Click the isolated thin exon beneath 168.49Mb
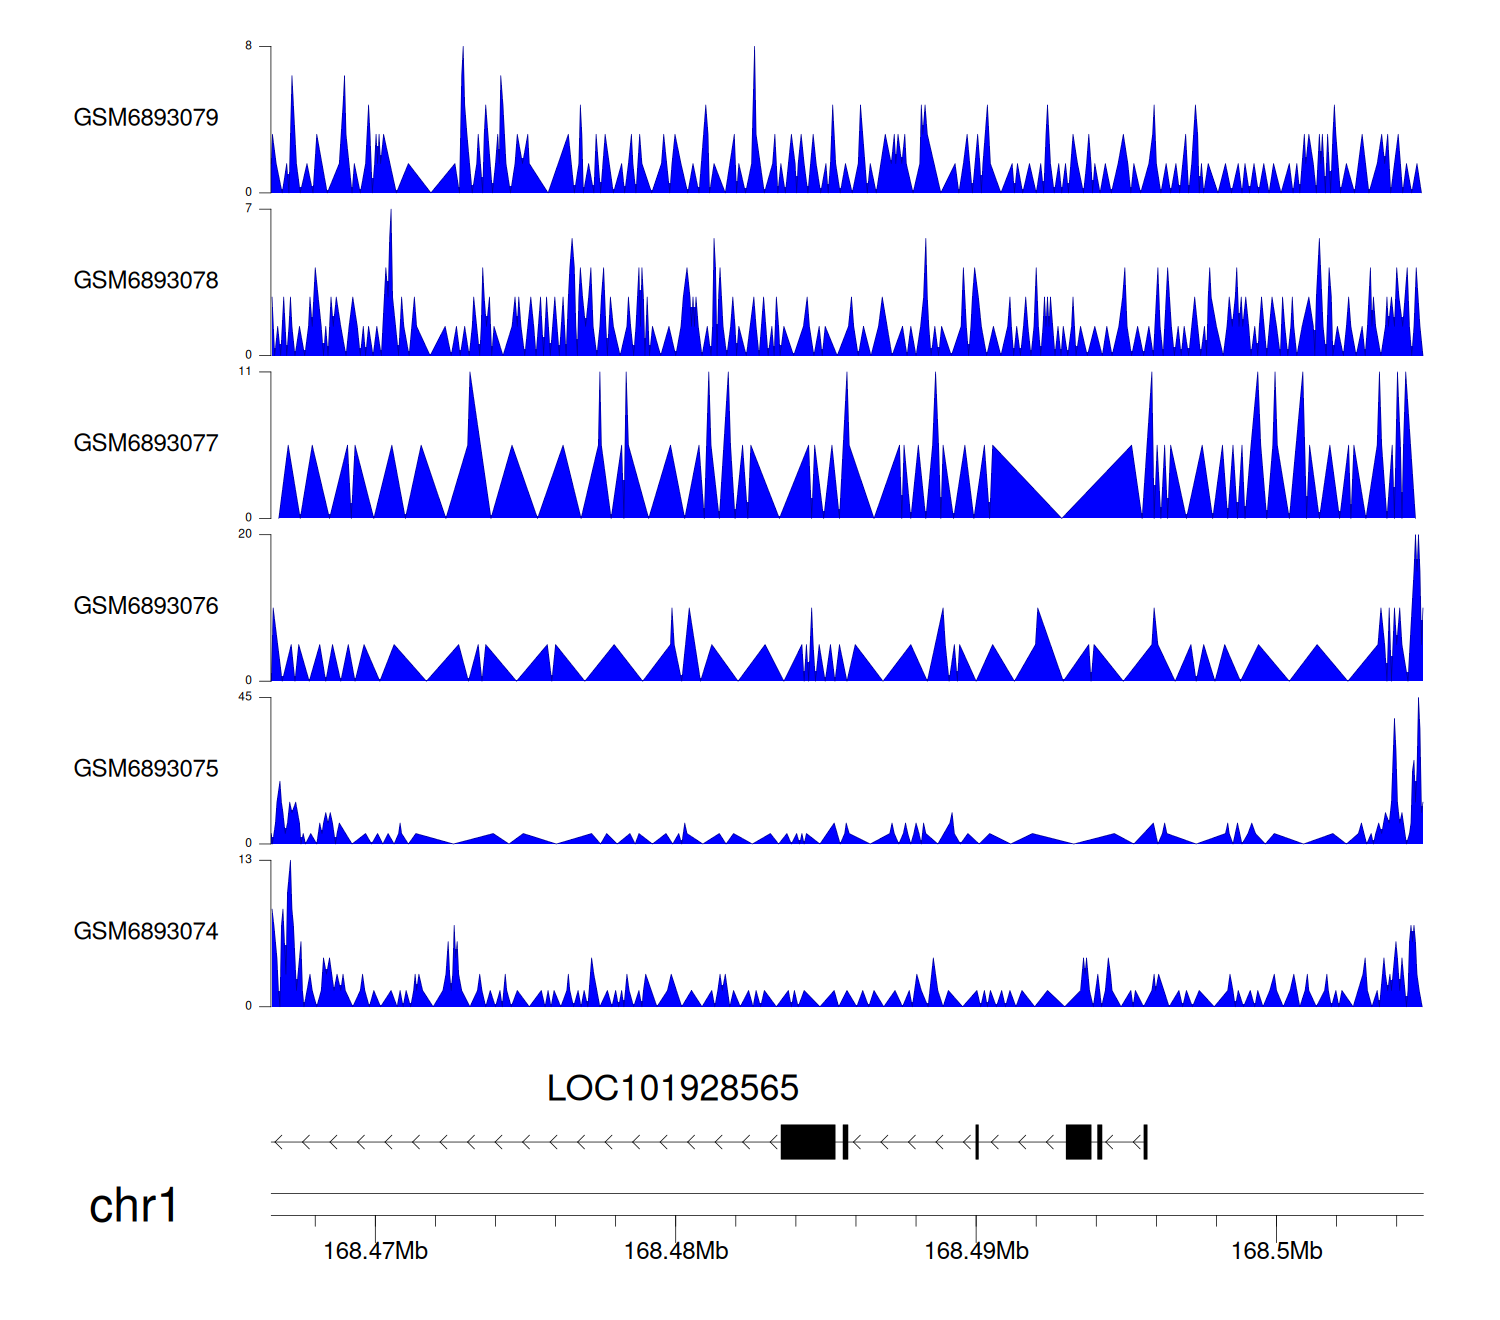The height and width of the screenshot is (1320, 1500). [x=977, y=1142]
